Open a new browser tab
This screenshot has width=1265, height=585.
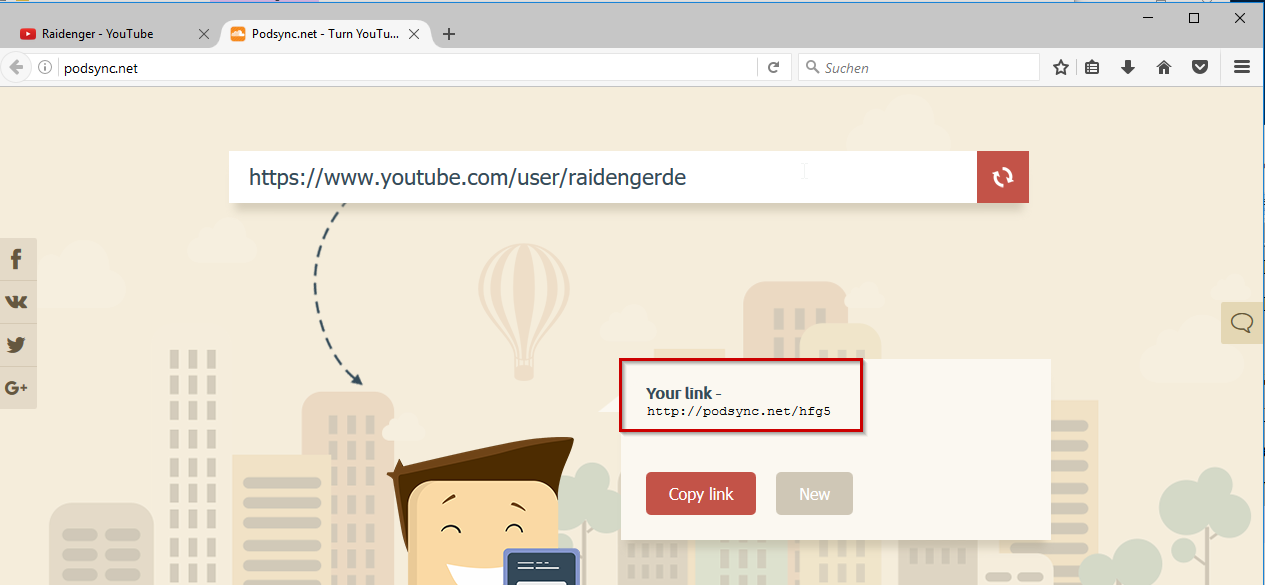click(449, 34)
